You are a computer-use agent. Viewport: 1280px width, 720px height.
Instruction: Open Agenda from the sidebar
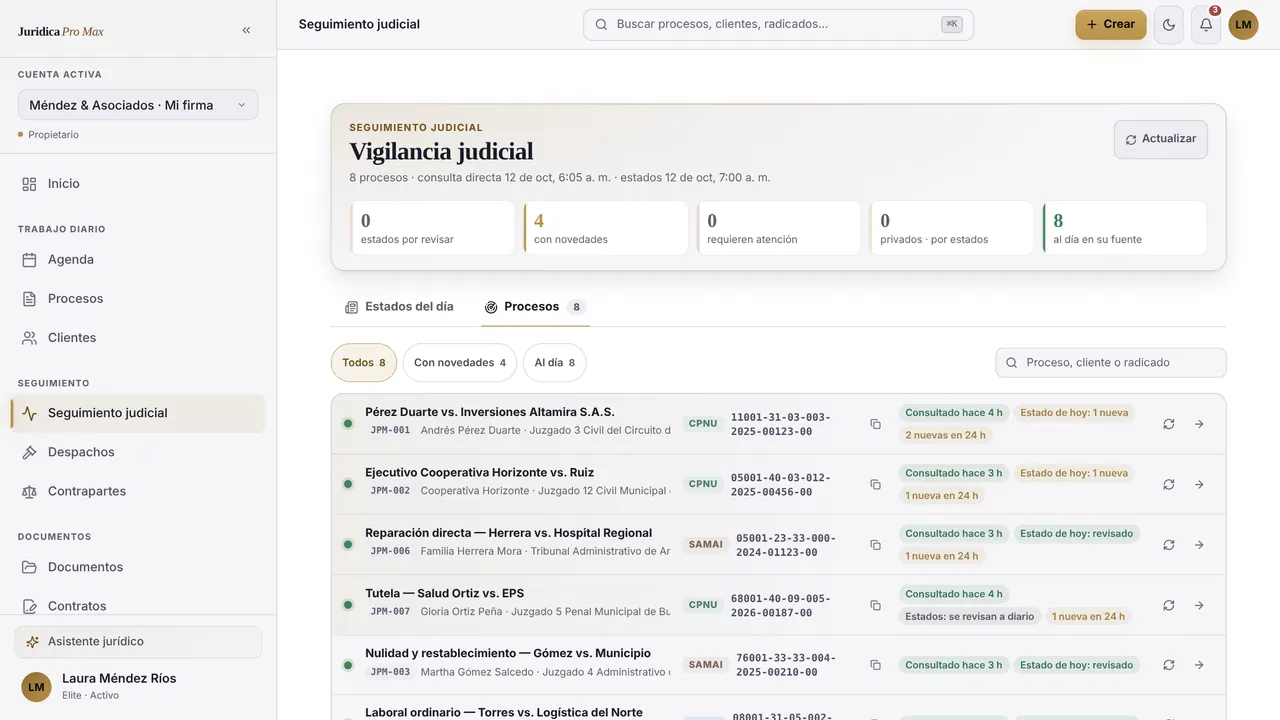[138, 260]
